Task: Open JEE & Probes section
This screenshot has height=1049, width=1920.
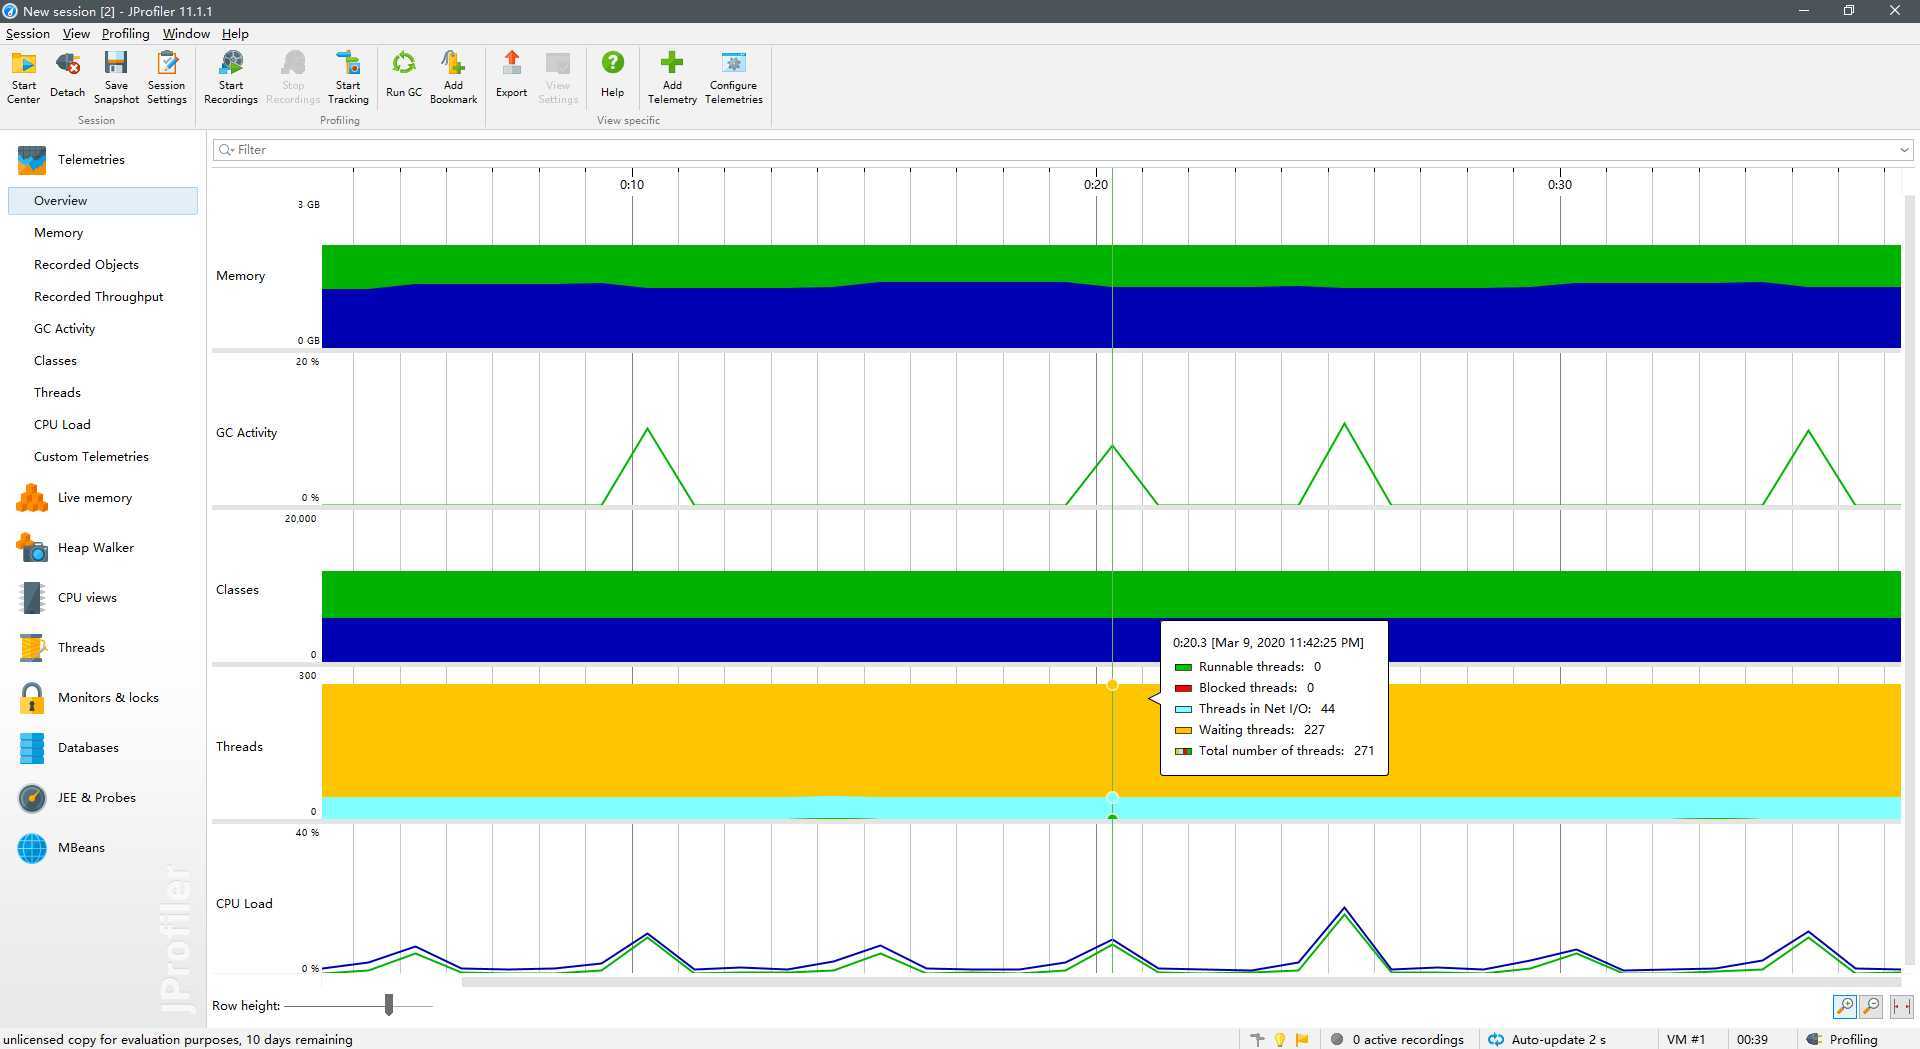Action: [x=96, y=797]
